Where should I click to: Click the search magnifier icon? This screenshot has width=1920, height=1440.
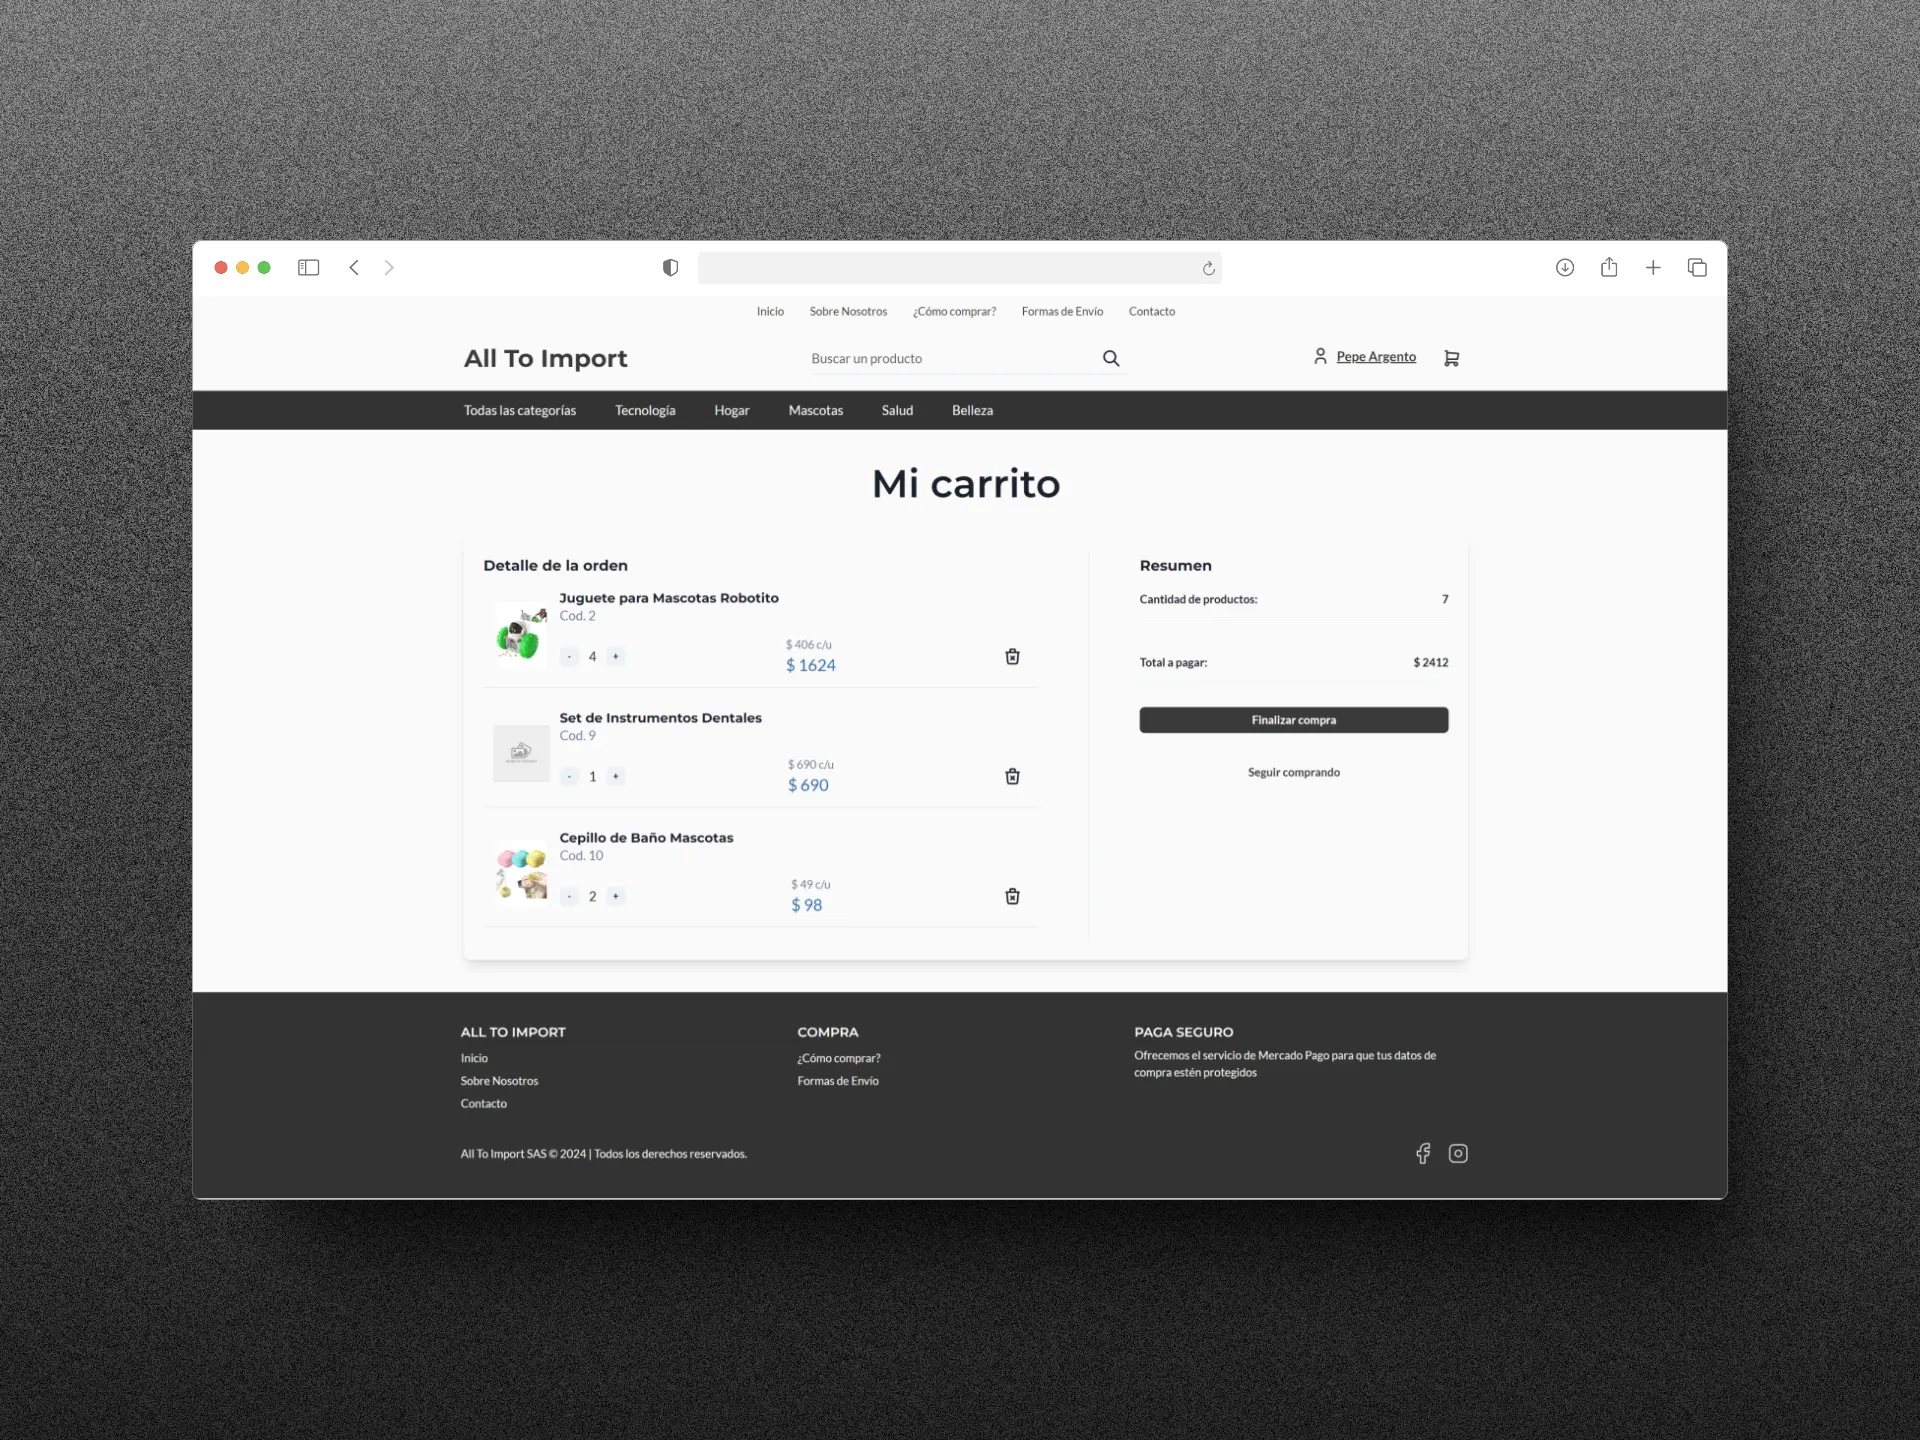tap(1111, 358)
